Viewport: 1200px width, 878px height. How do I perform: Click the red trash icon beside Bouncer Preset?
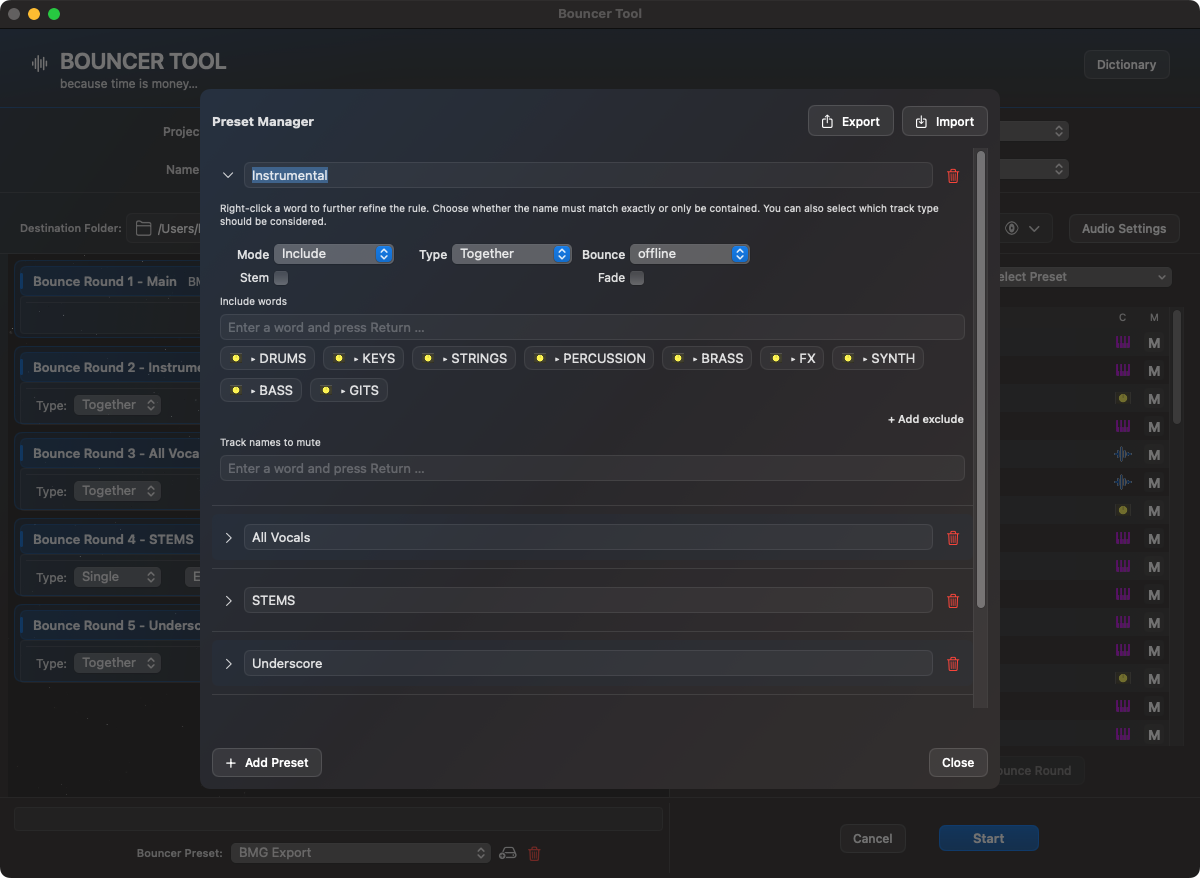pos(534,853)
